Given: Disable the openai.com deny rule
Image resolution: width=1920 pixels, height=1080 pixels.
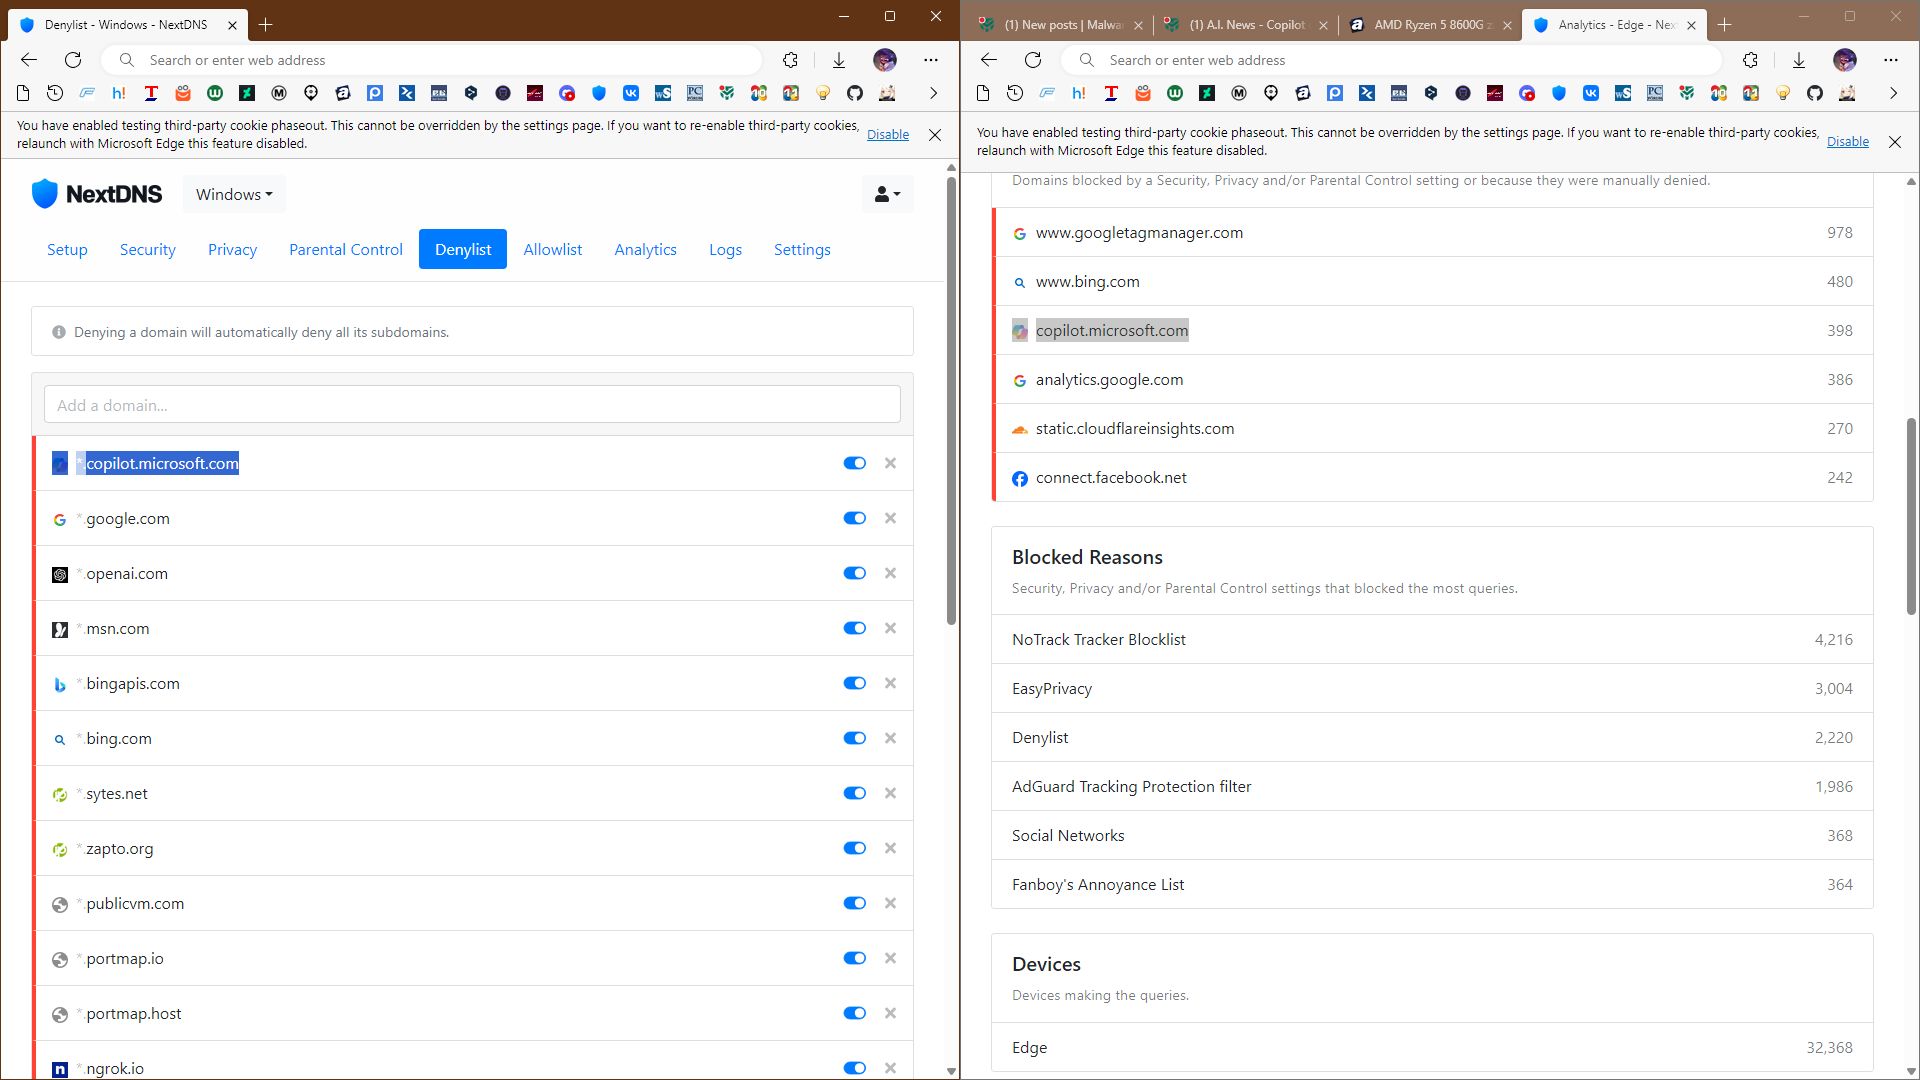Looking at the screenshot, I should click(854, 573).
